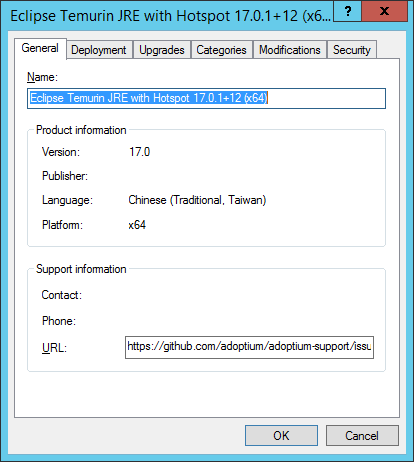The width and height of the screenshot is (414, 462).
Task: Click the Name label
Action: click(x=42, y=77)
